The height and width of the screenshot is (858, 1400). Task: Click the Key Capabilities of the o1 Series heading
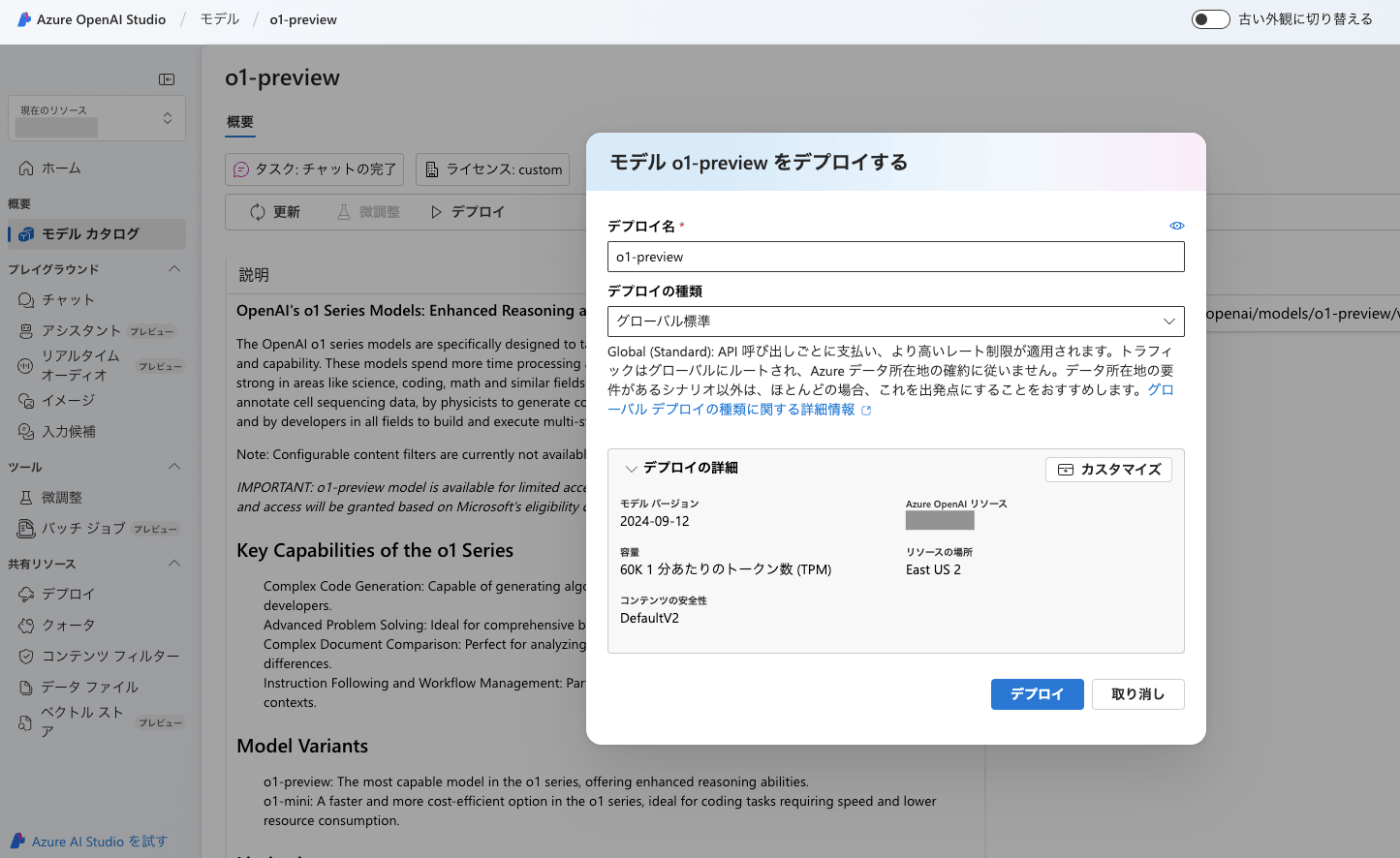(375, 550)
